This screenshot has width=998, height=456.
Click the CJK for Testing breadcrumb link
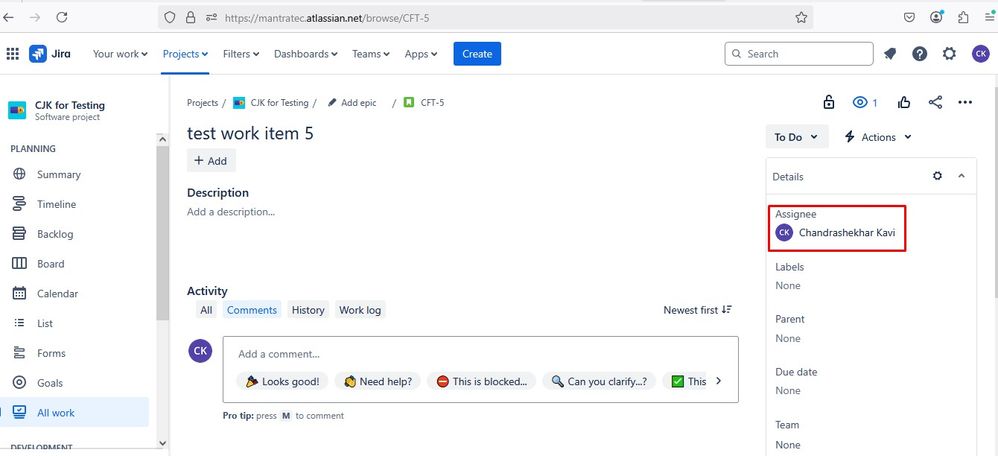point(279,103)
